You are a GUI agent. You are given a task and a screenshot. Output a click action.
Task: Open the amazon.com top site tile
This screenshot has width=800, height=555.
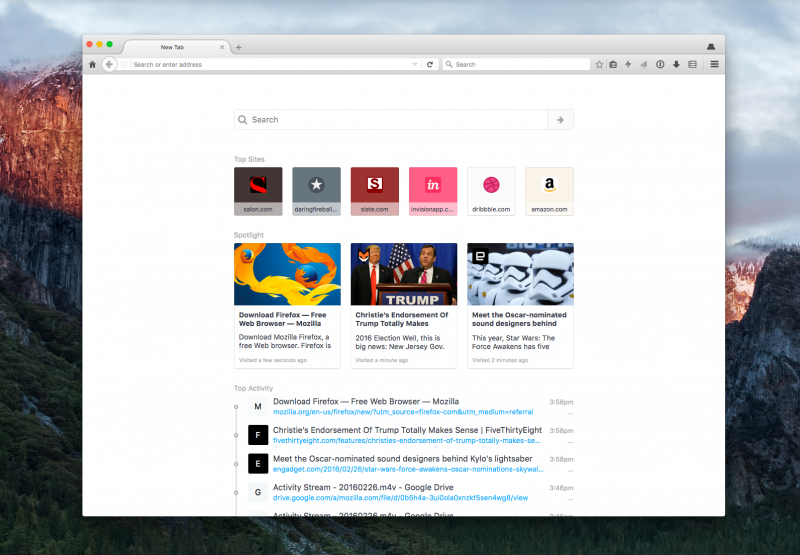[x=549, y=191]
